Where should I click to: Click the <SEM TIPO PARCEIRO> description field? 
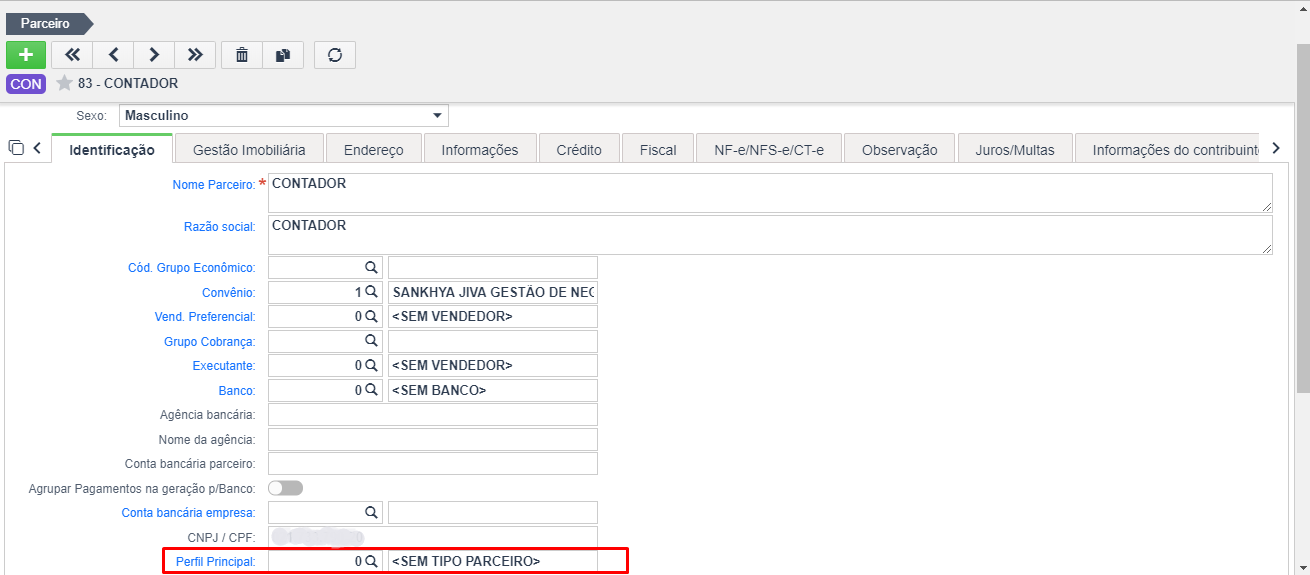(493, 562)
